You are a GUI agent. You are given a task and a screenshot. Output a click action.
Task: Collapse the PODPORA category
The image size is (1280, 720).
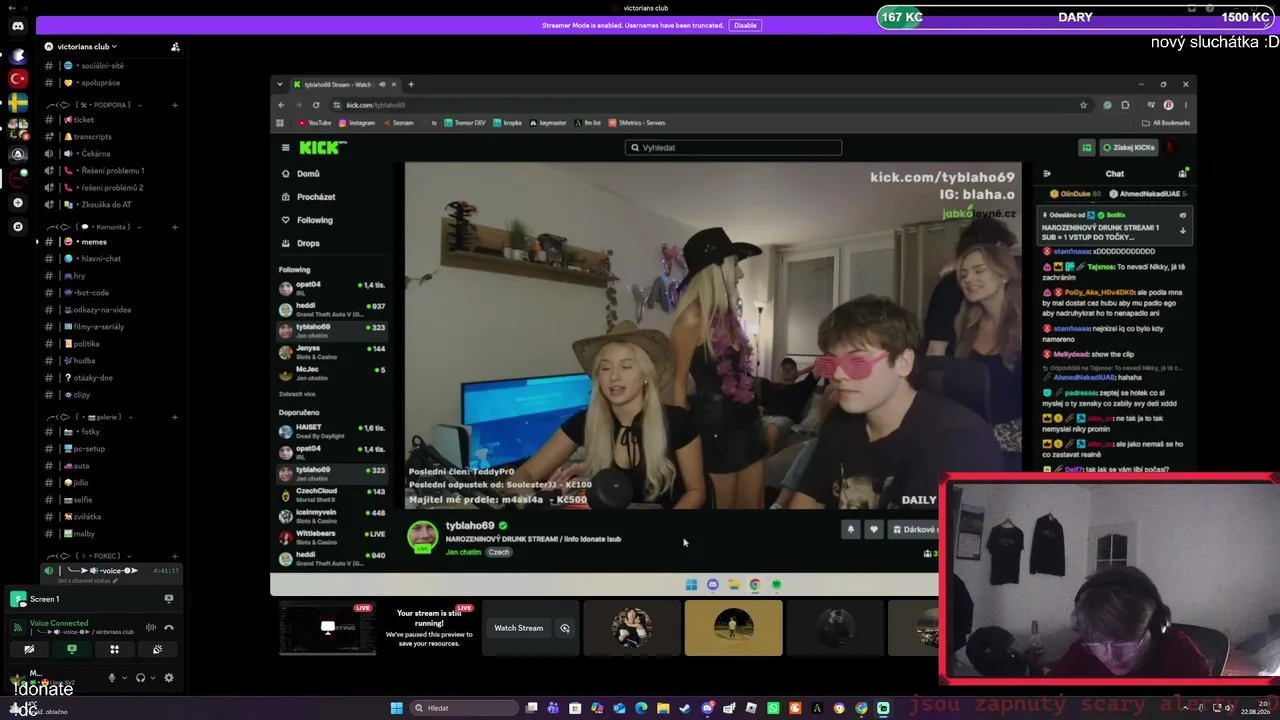point(93,105)
